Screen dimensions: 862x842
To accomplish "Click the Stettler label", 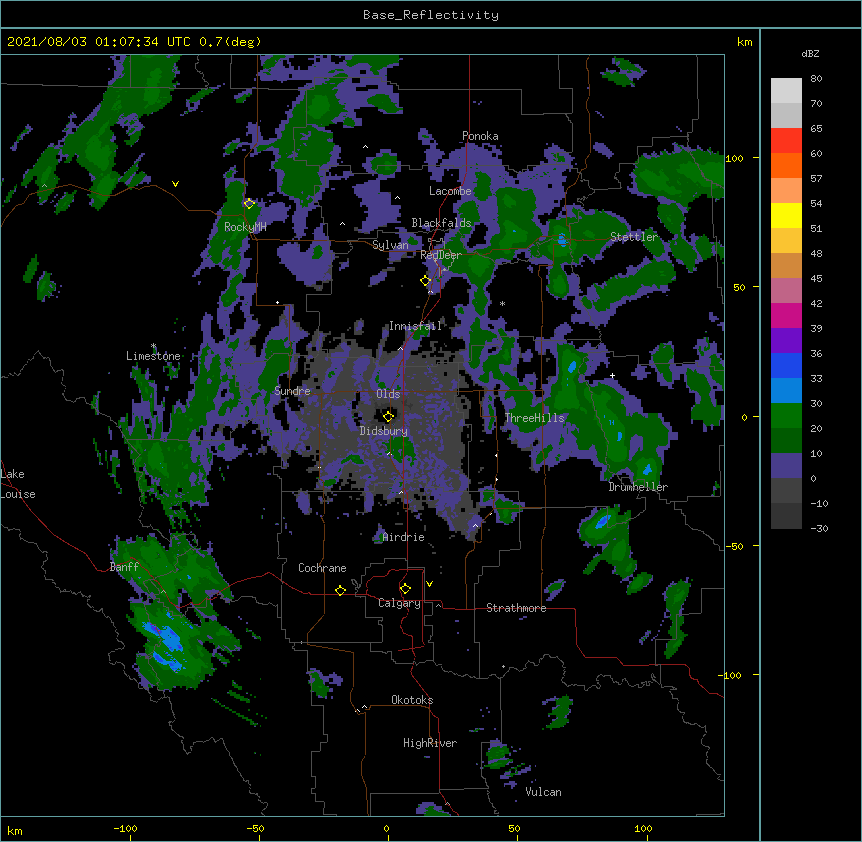I will pyautogui.click(x=634, y=237).
